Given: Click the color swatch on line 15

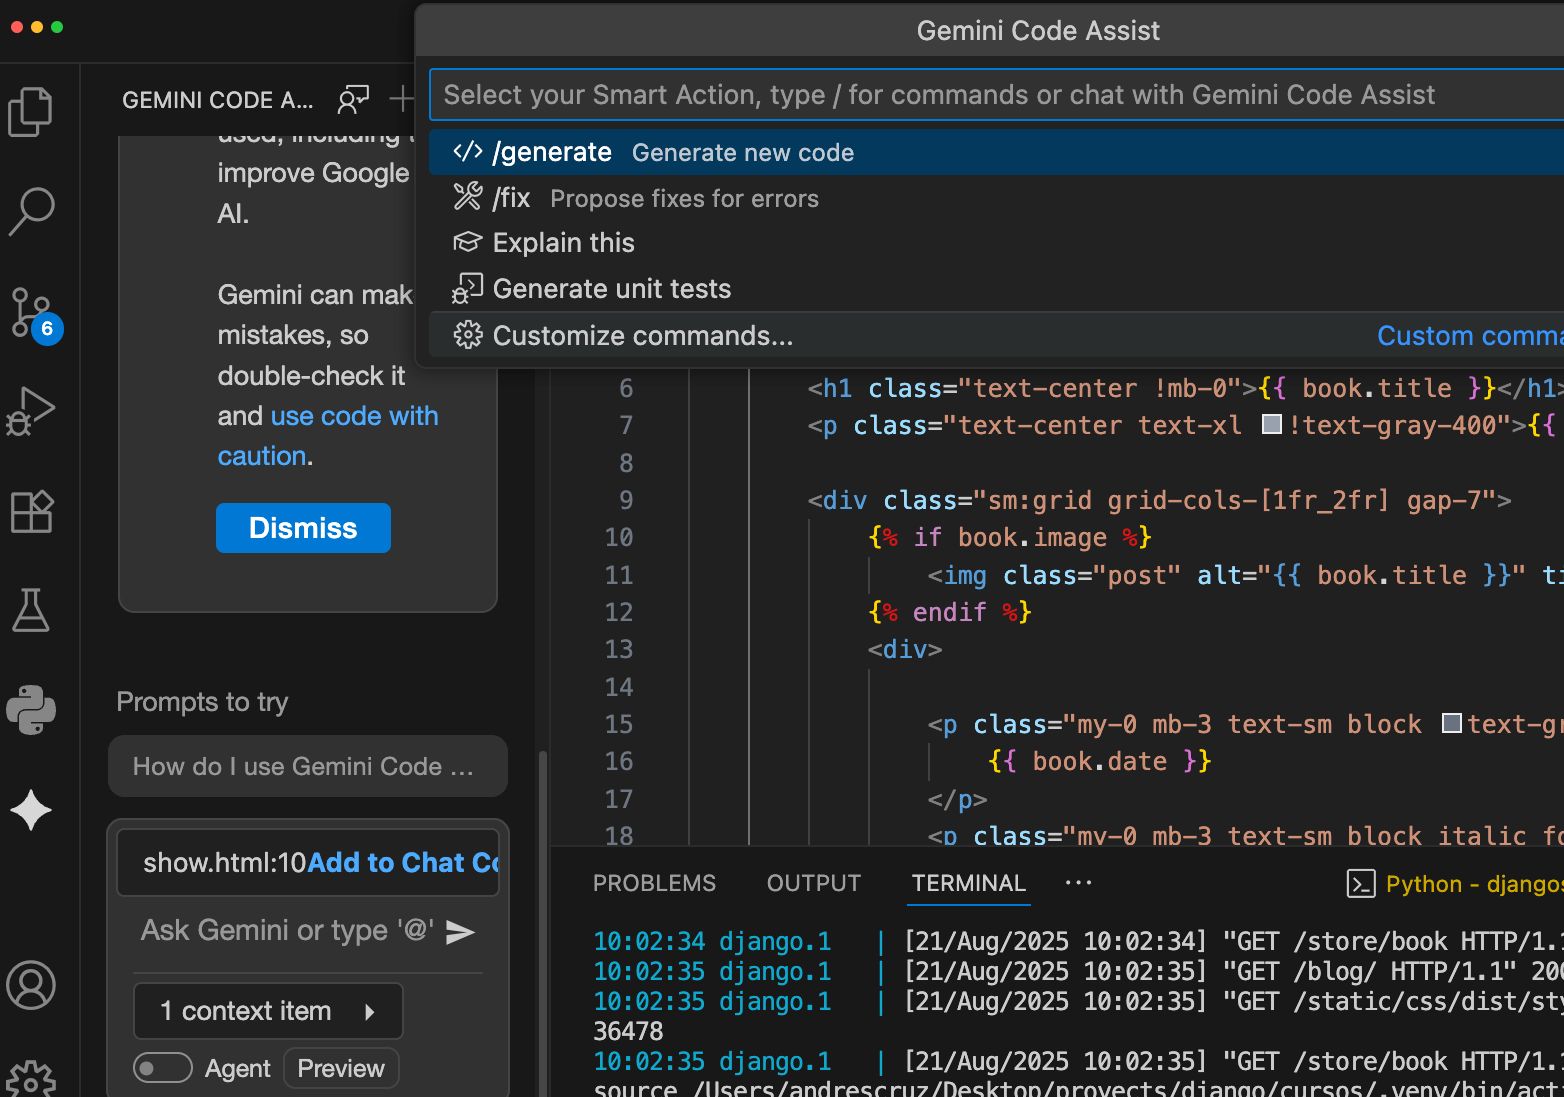Looking at the screenshot, I should (x=1452, y=723).
